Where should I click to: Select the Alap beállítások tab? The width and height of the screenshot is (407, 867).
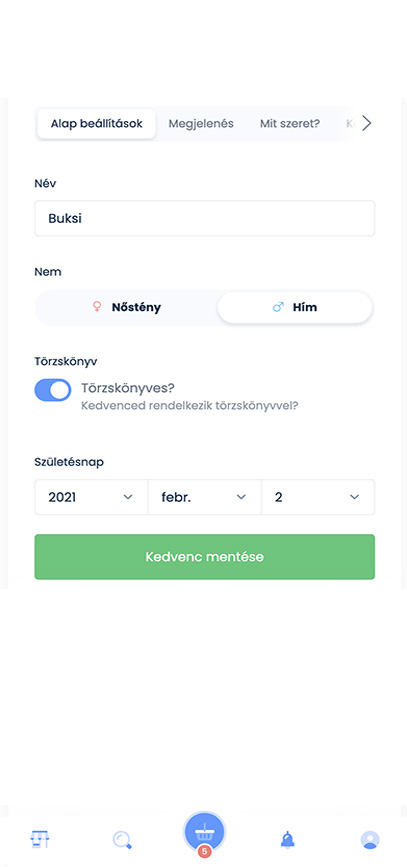coord(97,124)
